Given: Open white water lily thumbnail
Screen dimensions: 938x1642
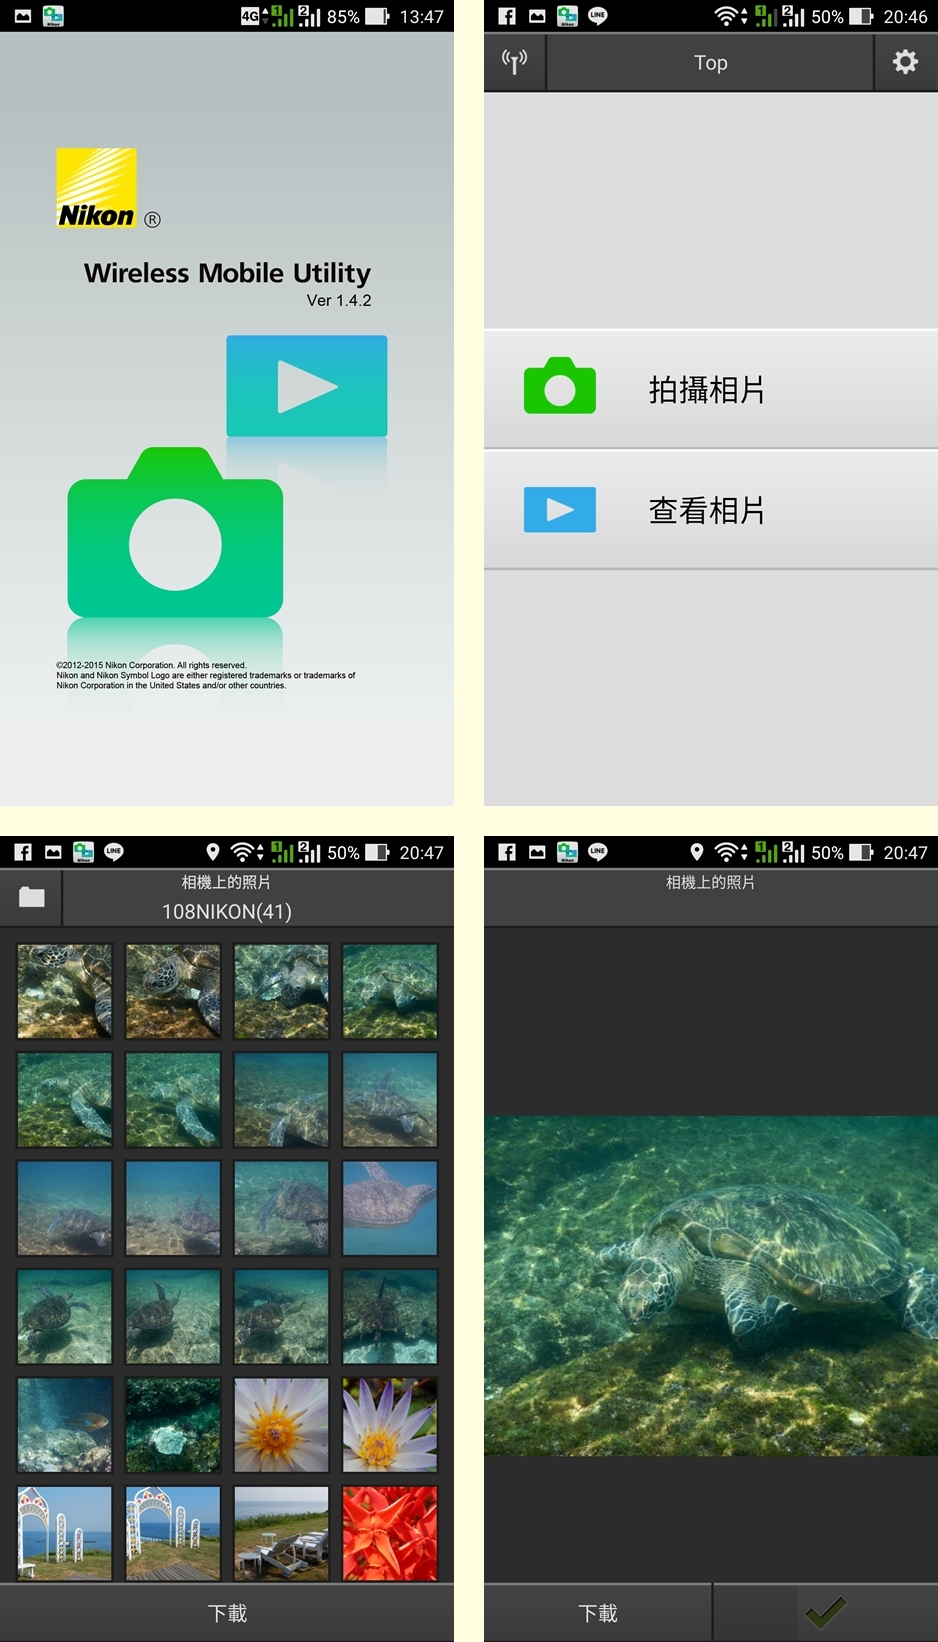Looking at the screenshot, I should (x=281, y=1425).
